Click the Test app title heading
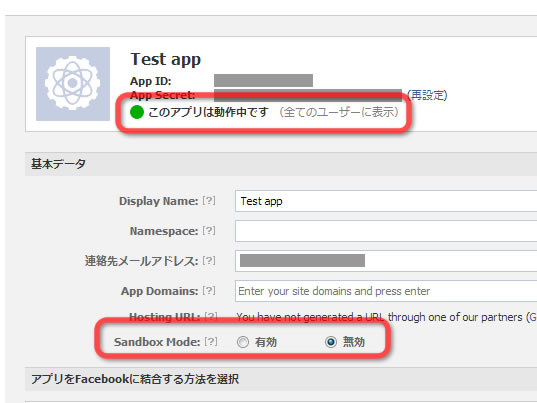 coord(166,60)
